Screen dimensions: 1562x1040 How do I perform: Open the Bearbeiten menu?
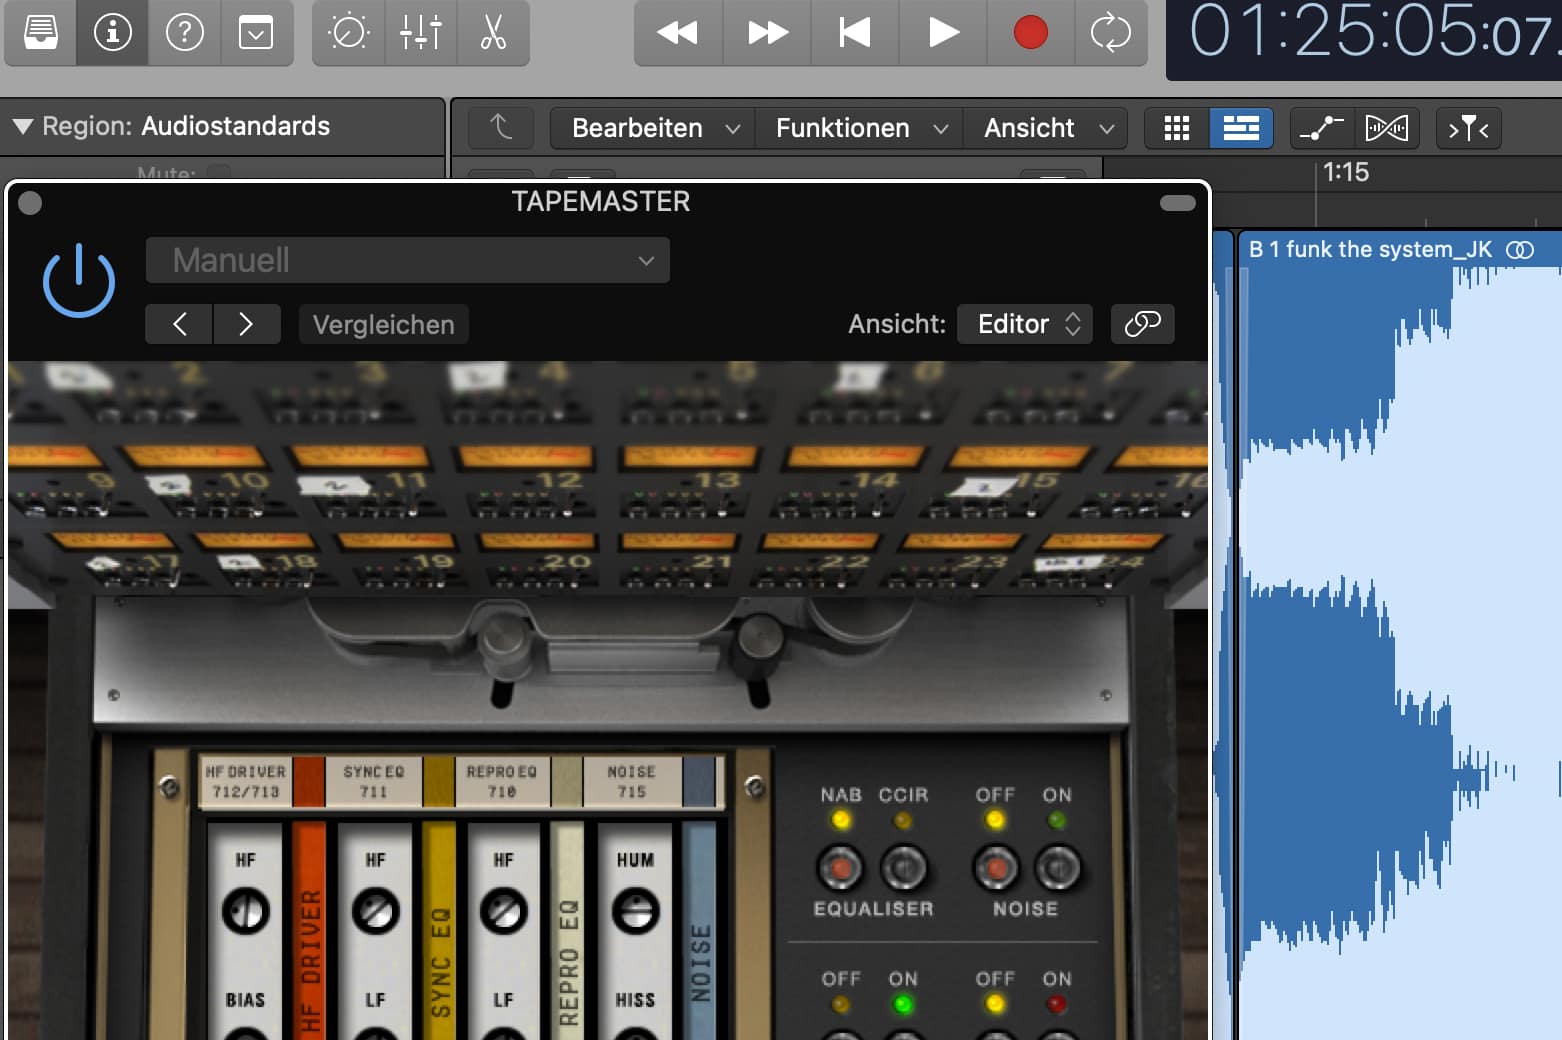653,128
